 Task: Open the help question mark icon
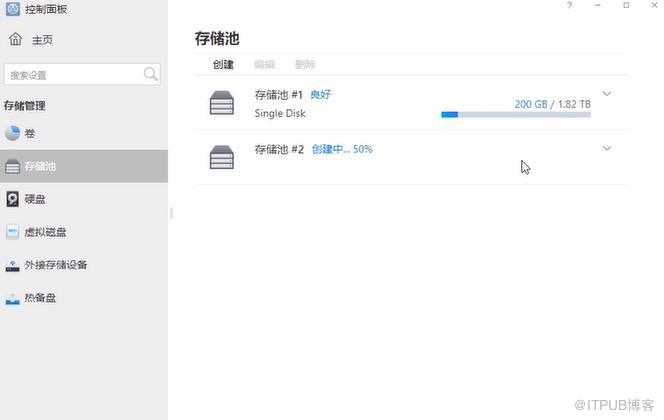tap(569, 5)
